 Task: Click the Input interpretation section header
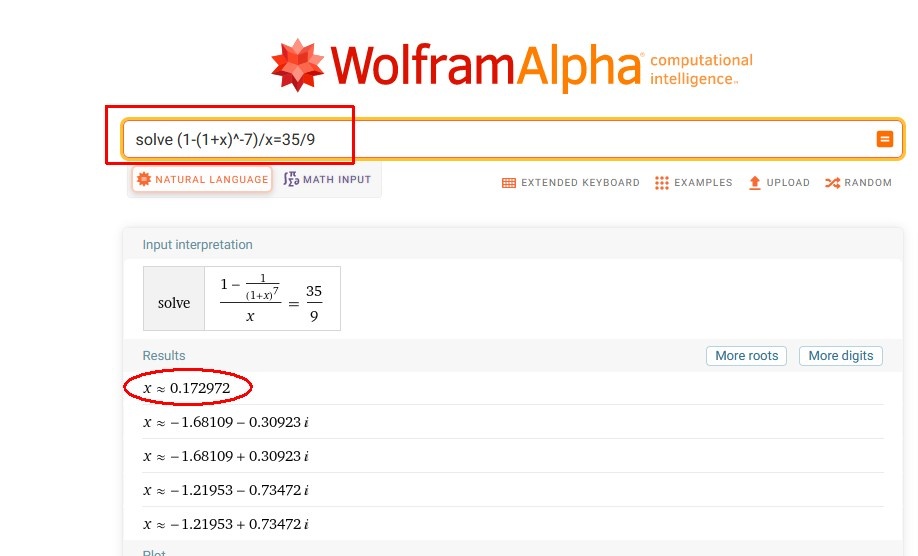point(197,245)
